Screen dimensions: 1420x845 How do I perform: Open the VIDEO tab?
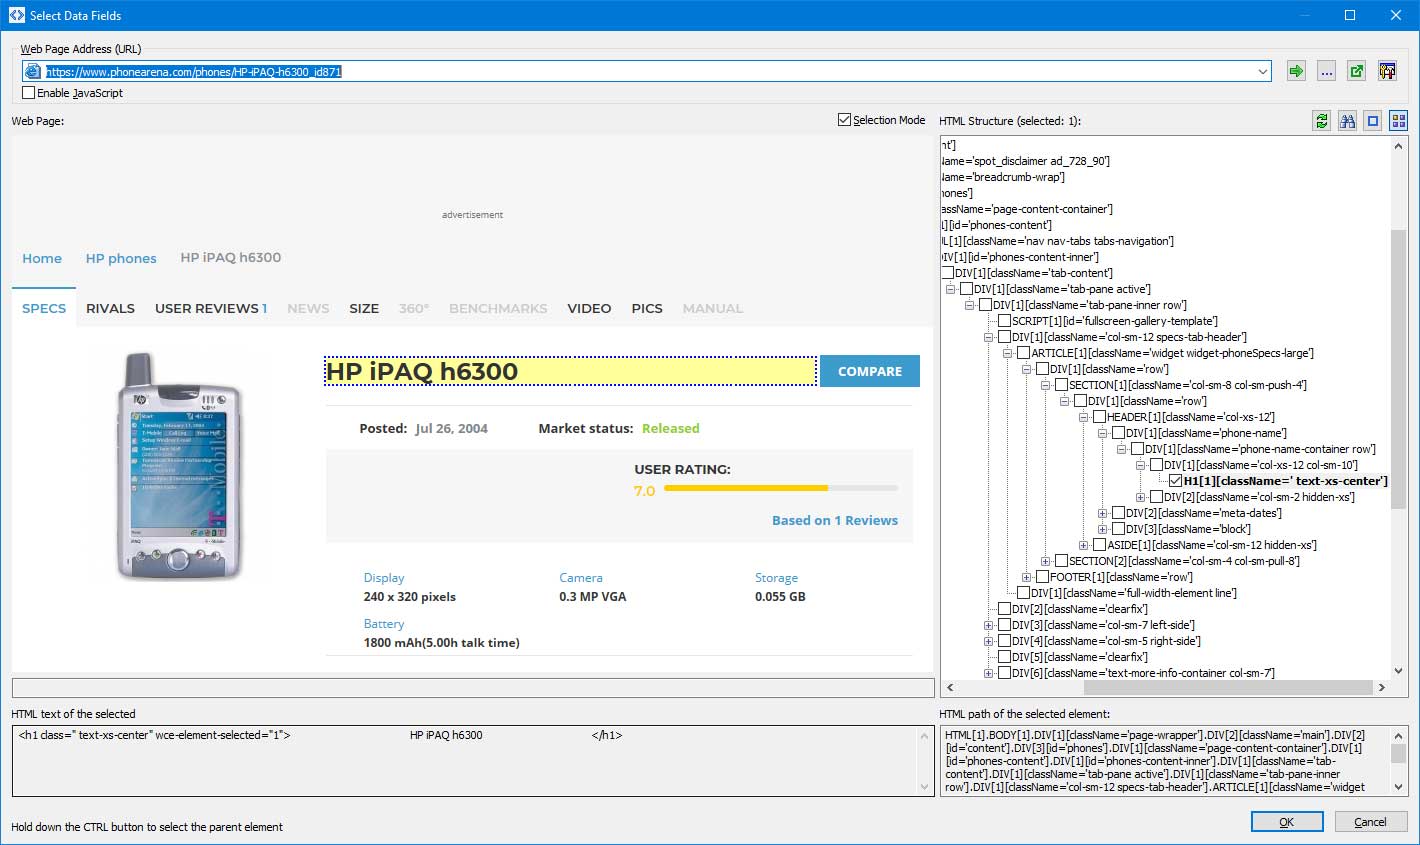[x=589, y=308]
